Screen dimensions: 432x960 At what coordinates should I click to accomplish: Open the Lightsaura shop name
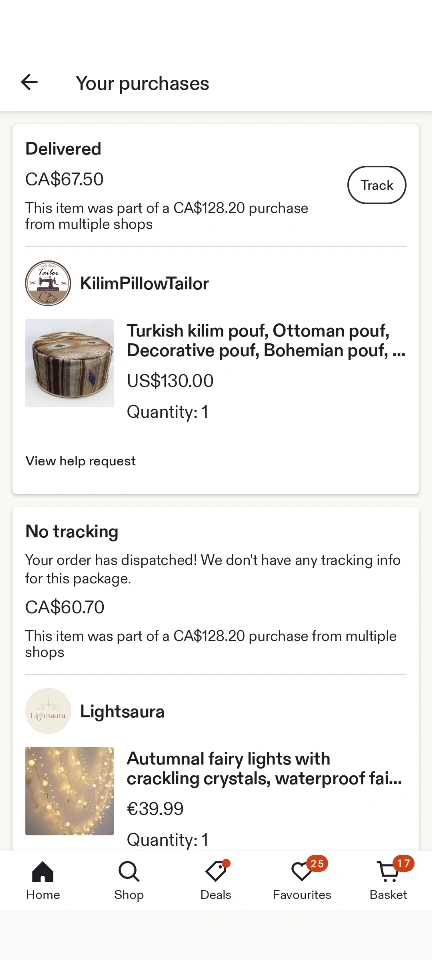point(122,711)
